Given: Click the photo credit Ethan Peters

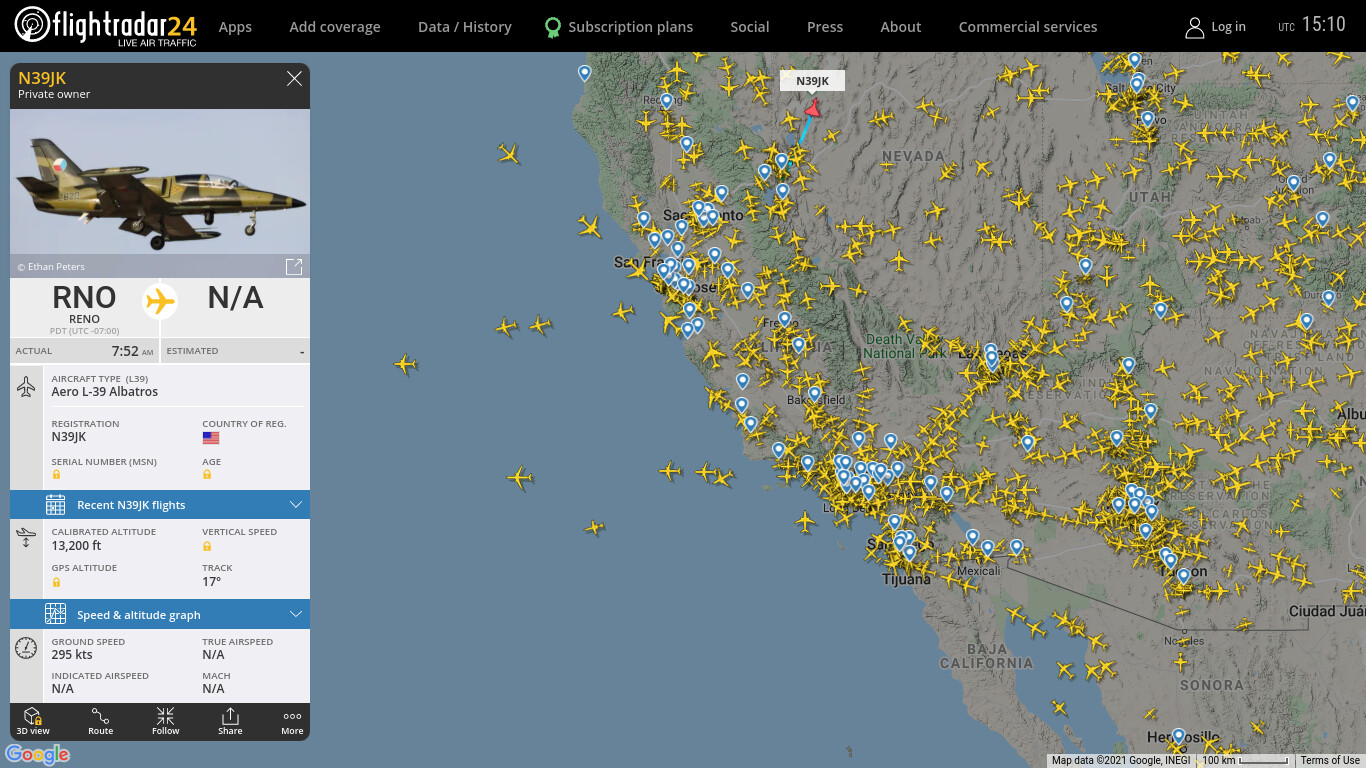Looking at the screenshot, I should (51, 267).
